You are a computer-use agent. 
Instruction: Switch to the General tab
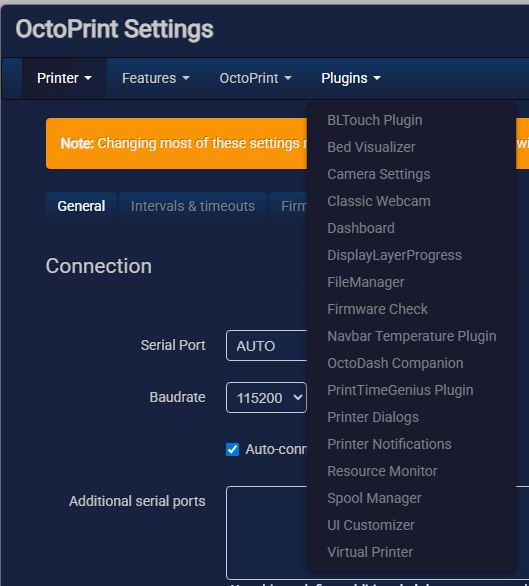81,206
